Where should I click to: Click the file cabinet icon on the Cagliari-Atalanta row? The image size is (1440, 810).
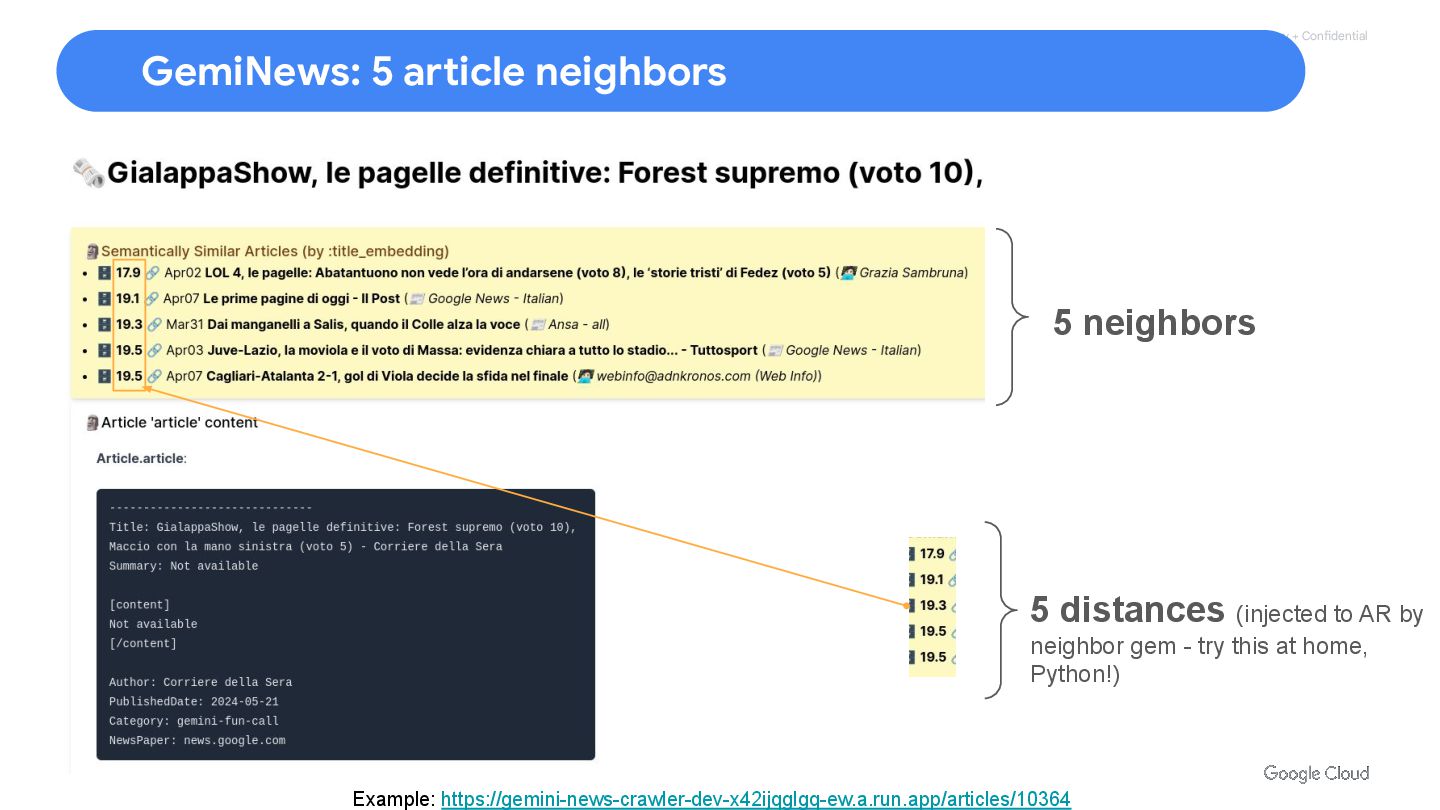tap(104, 376)
